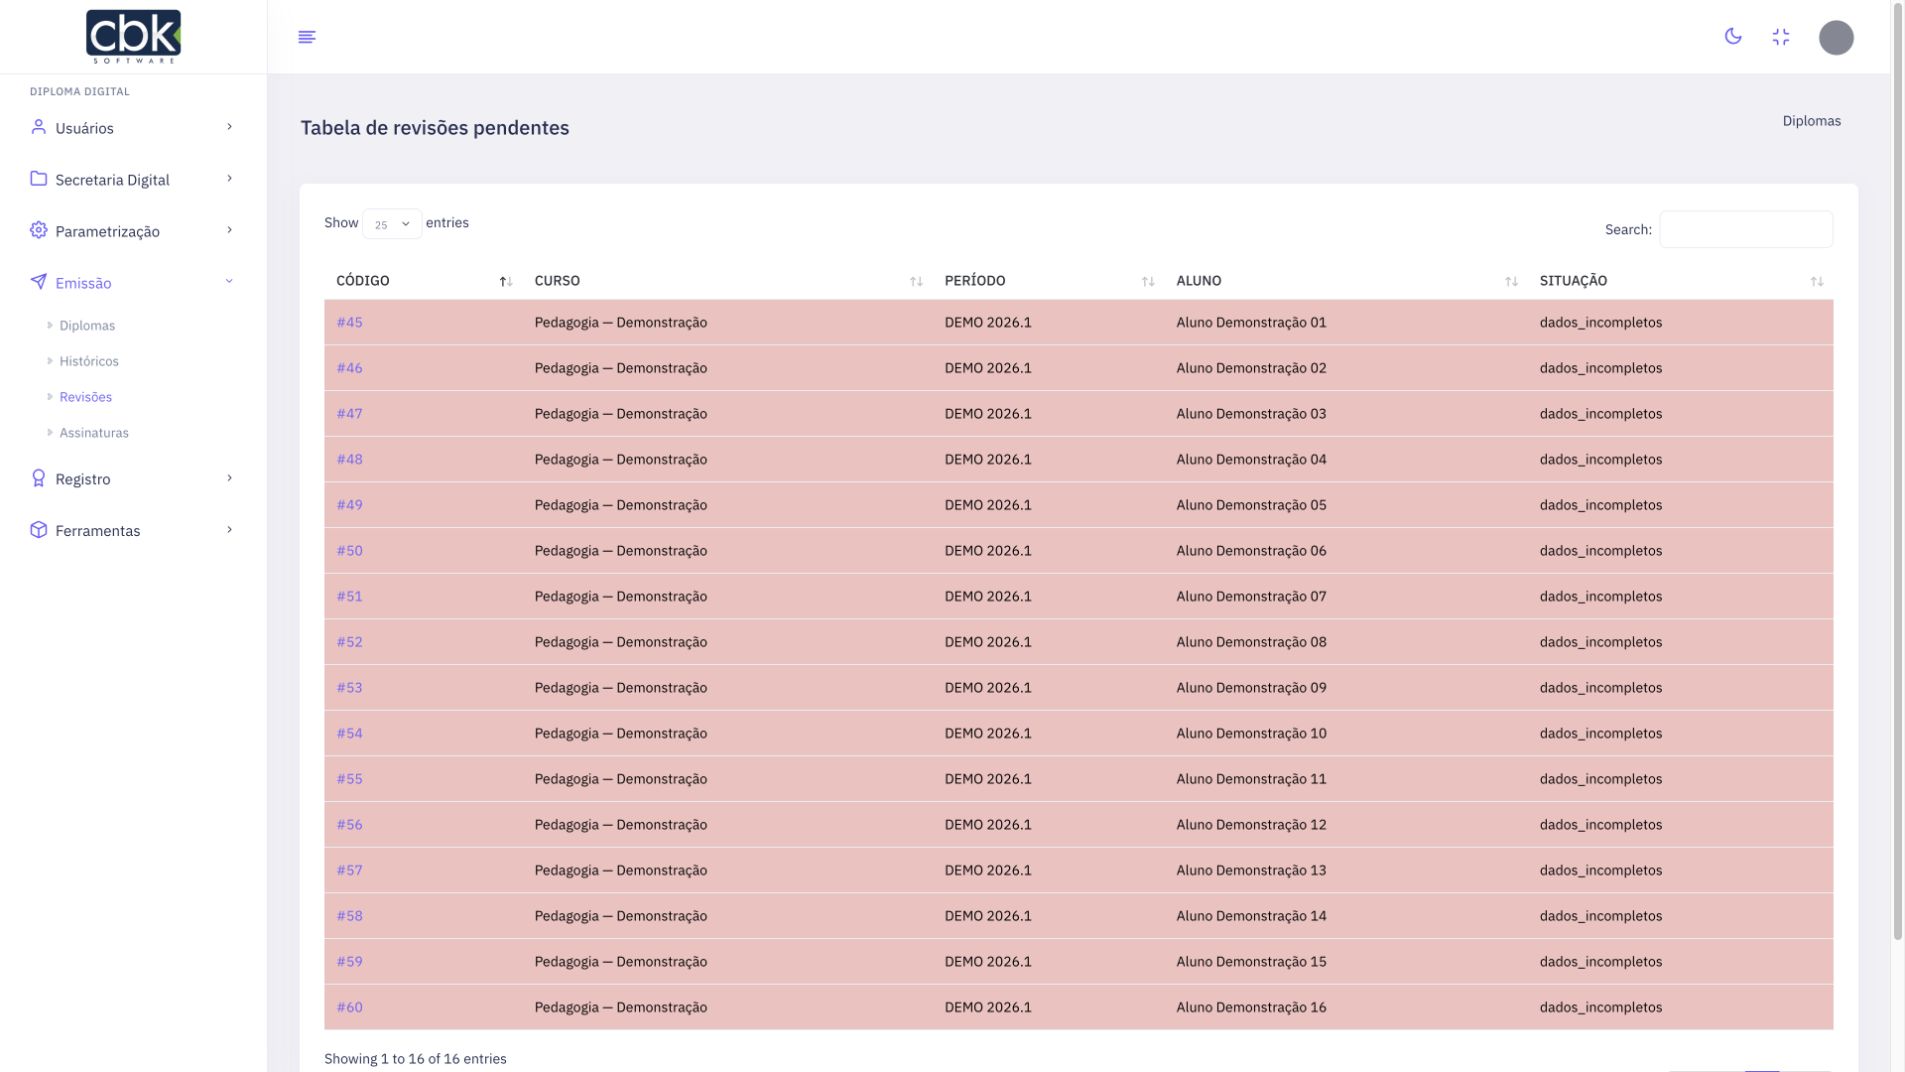The image size is (1905, 1072).
Task: Open revision code #58 link
Action: click(349, 916)
